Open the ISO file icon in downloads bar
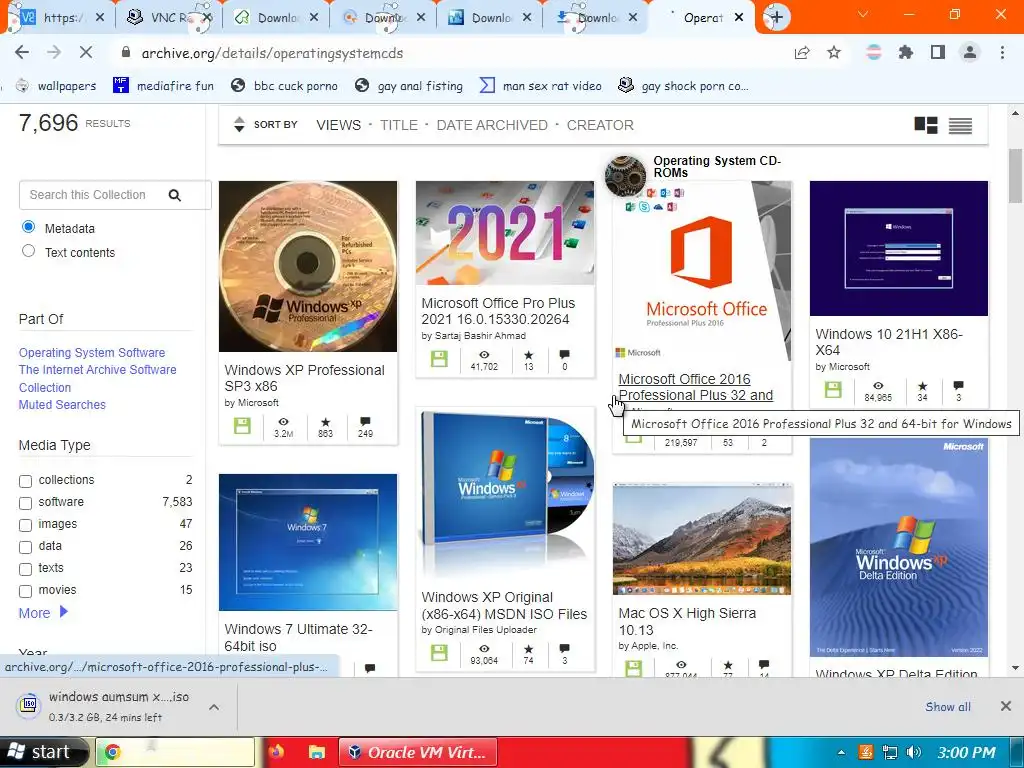The width and height of the screenshot is (1024, 768). point(29,705)
